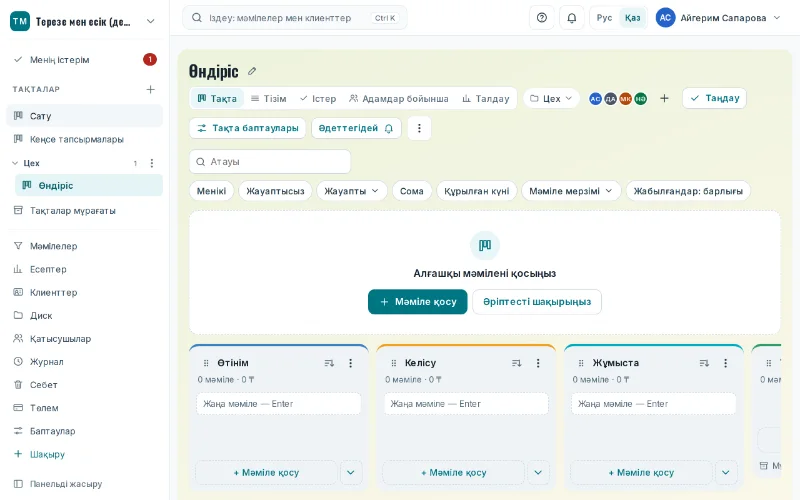Image resolution: width=800 pixels, height=500 pixels.
Task: Switch to the Тақта view tab
Action: 217,98
